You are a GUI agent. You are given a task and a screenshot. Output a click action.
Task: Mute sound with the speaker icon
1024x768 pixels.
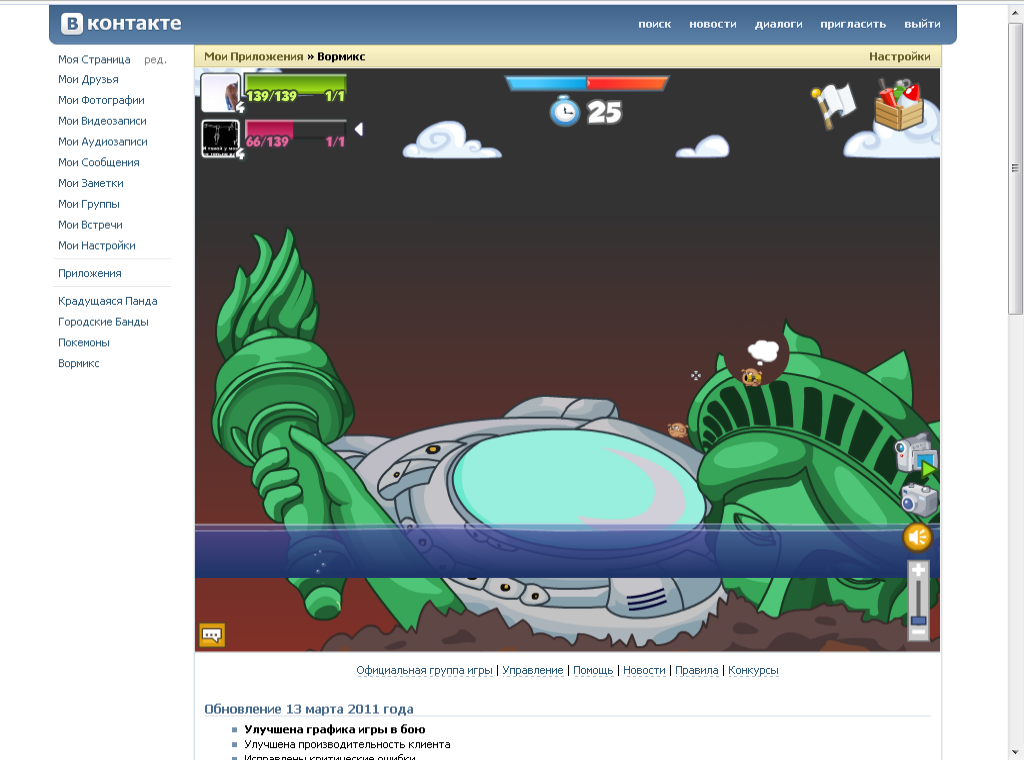coord(918,537)
